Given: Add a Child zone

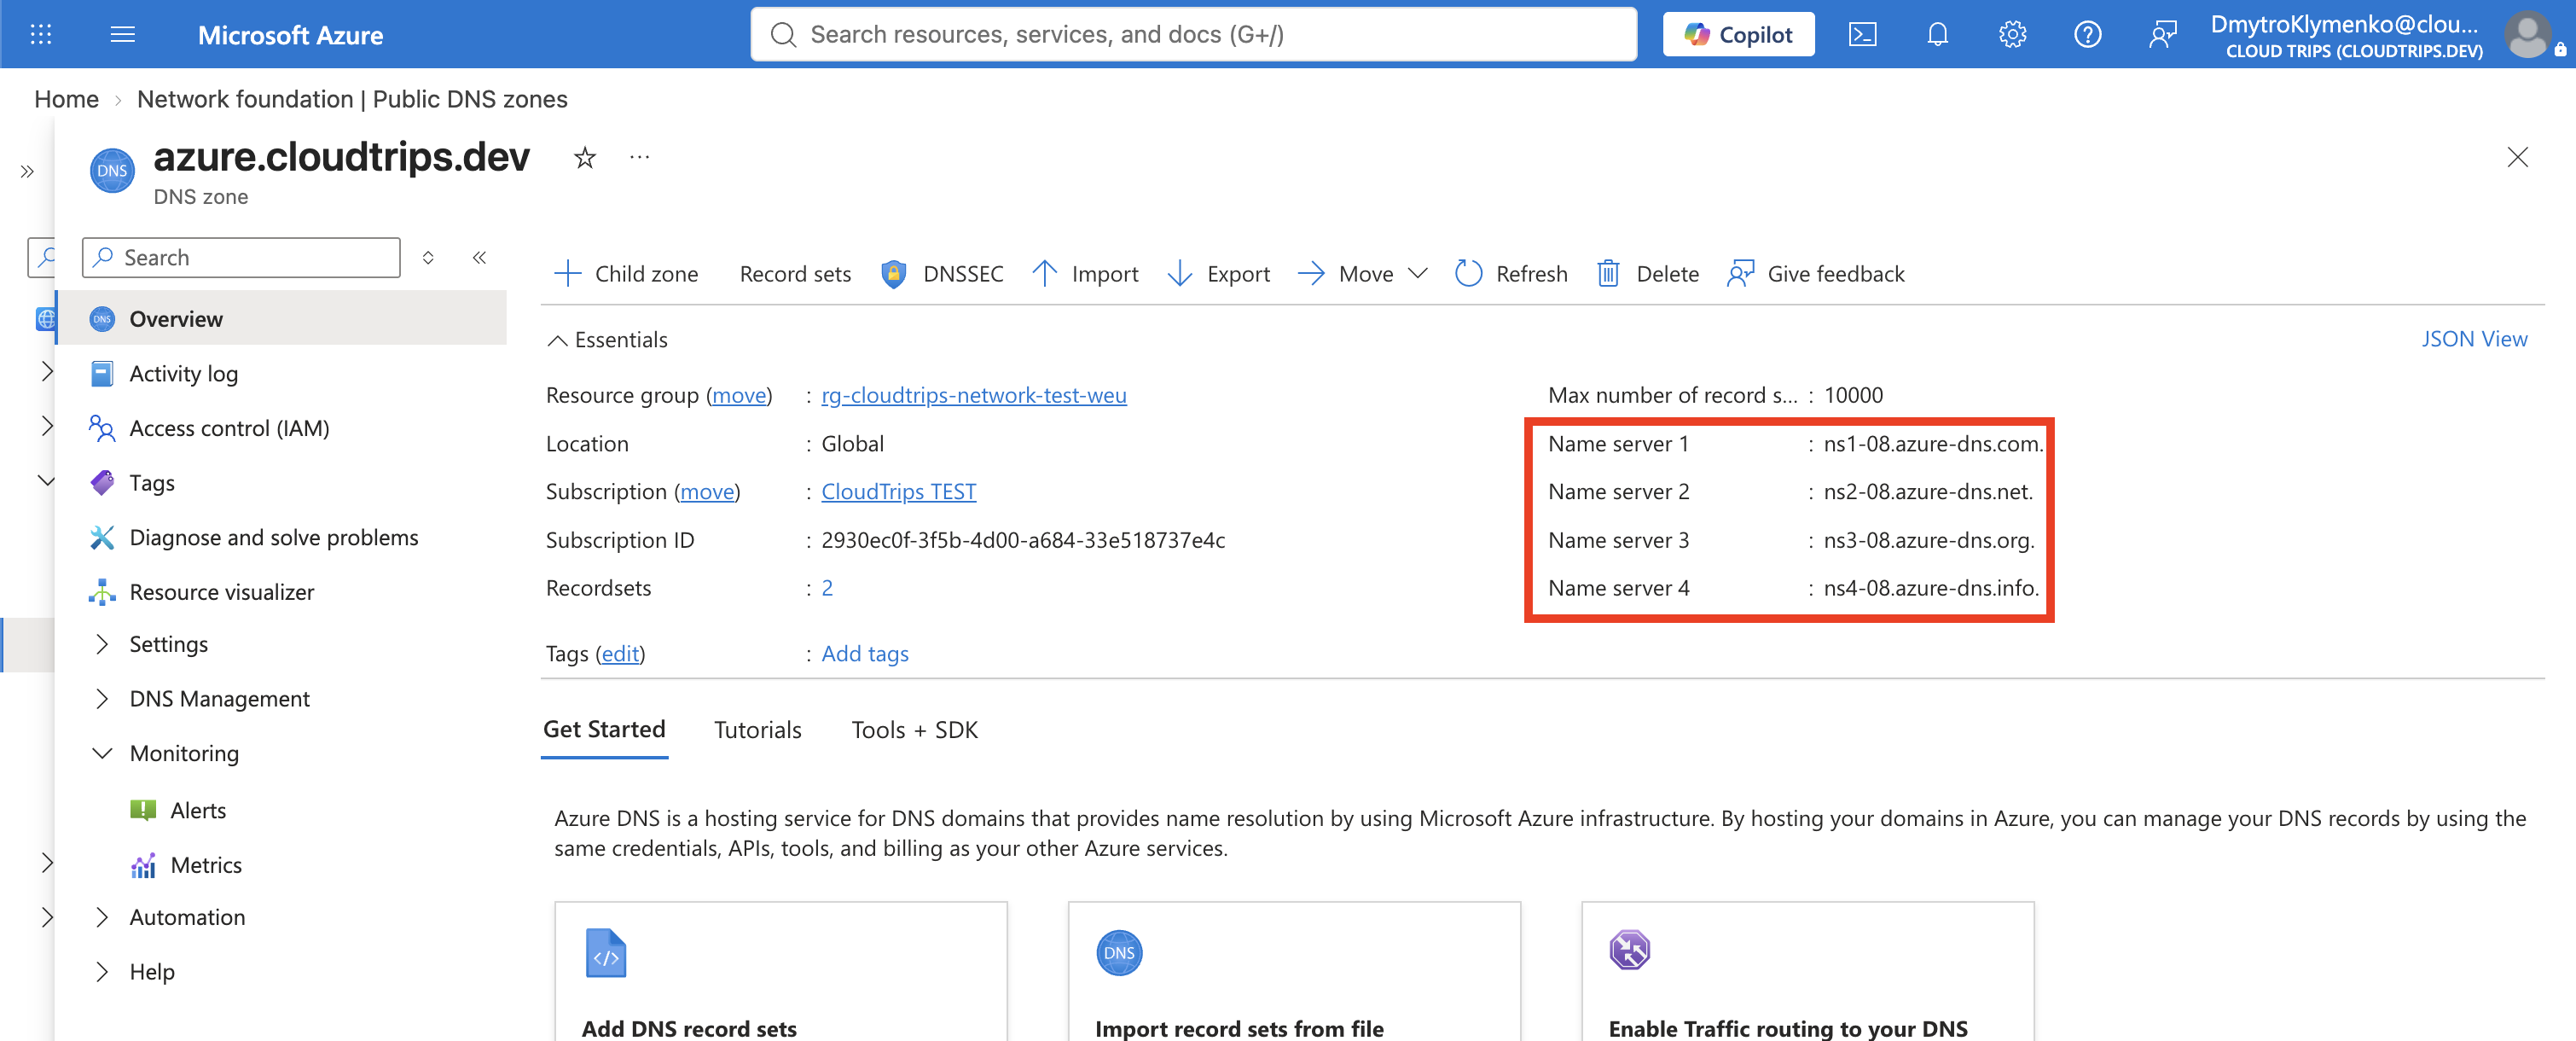Looking at the screenshot, I should click(626, 273).
